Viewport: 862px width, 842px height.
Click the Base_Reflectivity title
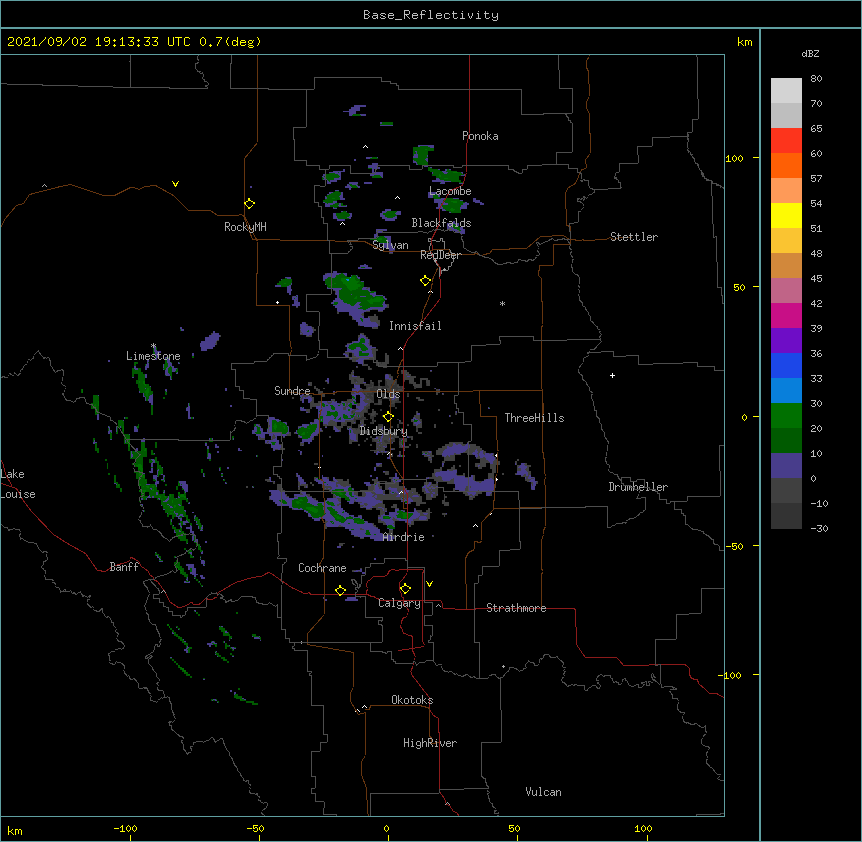[x=431, y=15]
